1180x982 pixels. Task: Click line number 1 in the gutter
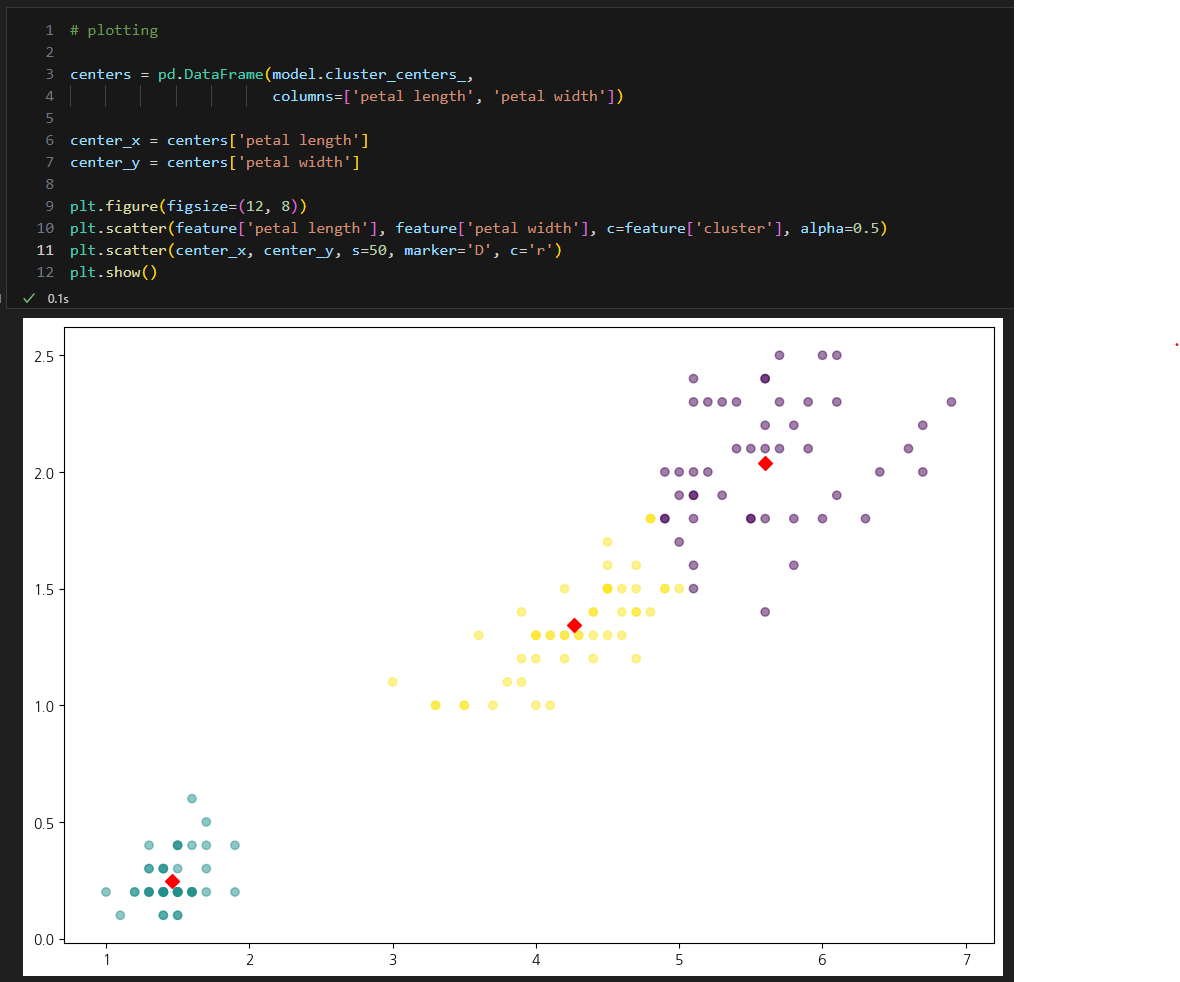coord(50,30)
